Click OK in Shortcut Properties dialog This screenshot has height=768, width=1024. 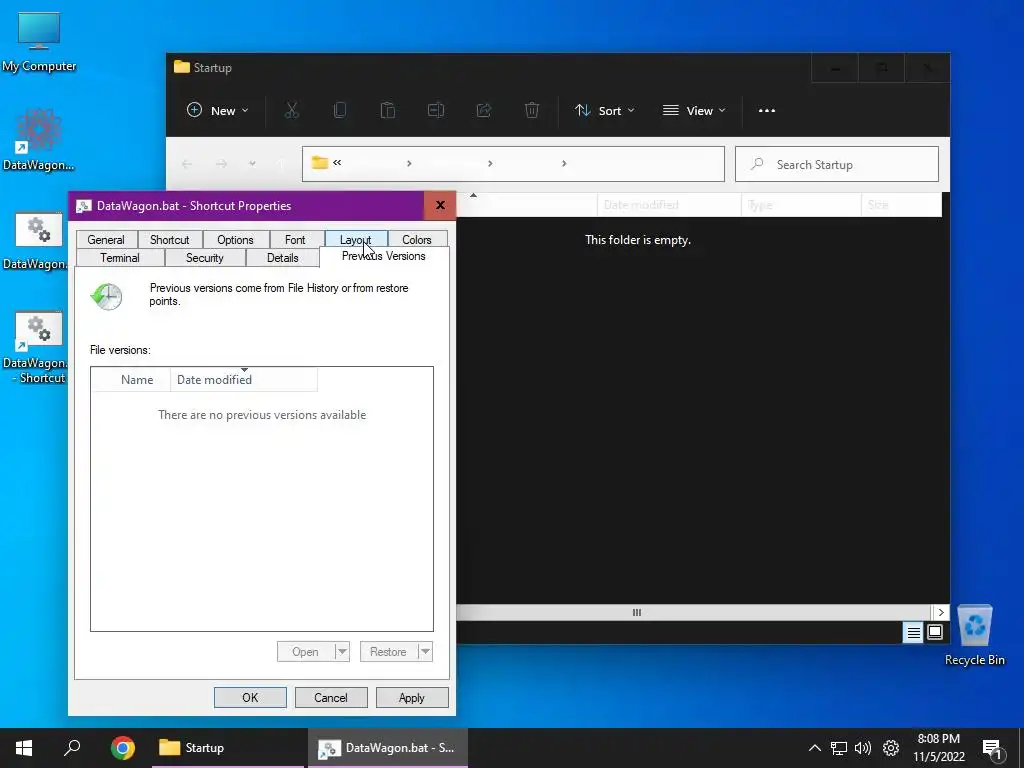(250, 697)
